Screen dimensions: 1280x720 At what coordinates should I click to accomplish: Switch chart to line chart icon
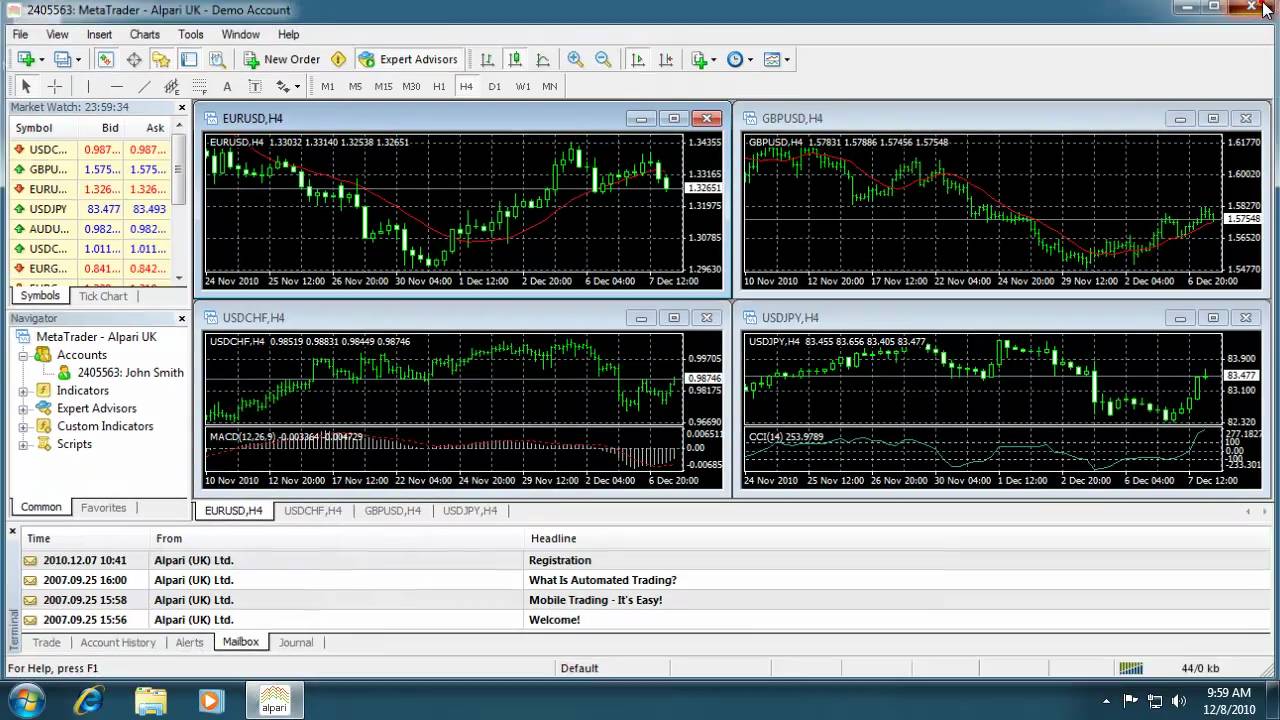(x=543, y=59)
